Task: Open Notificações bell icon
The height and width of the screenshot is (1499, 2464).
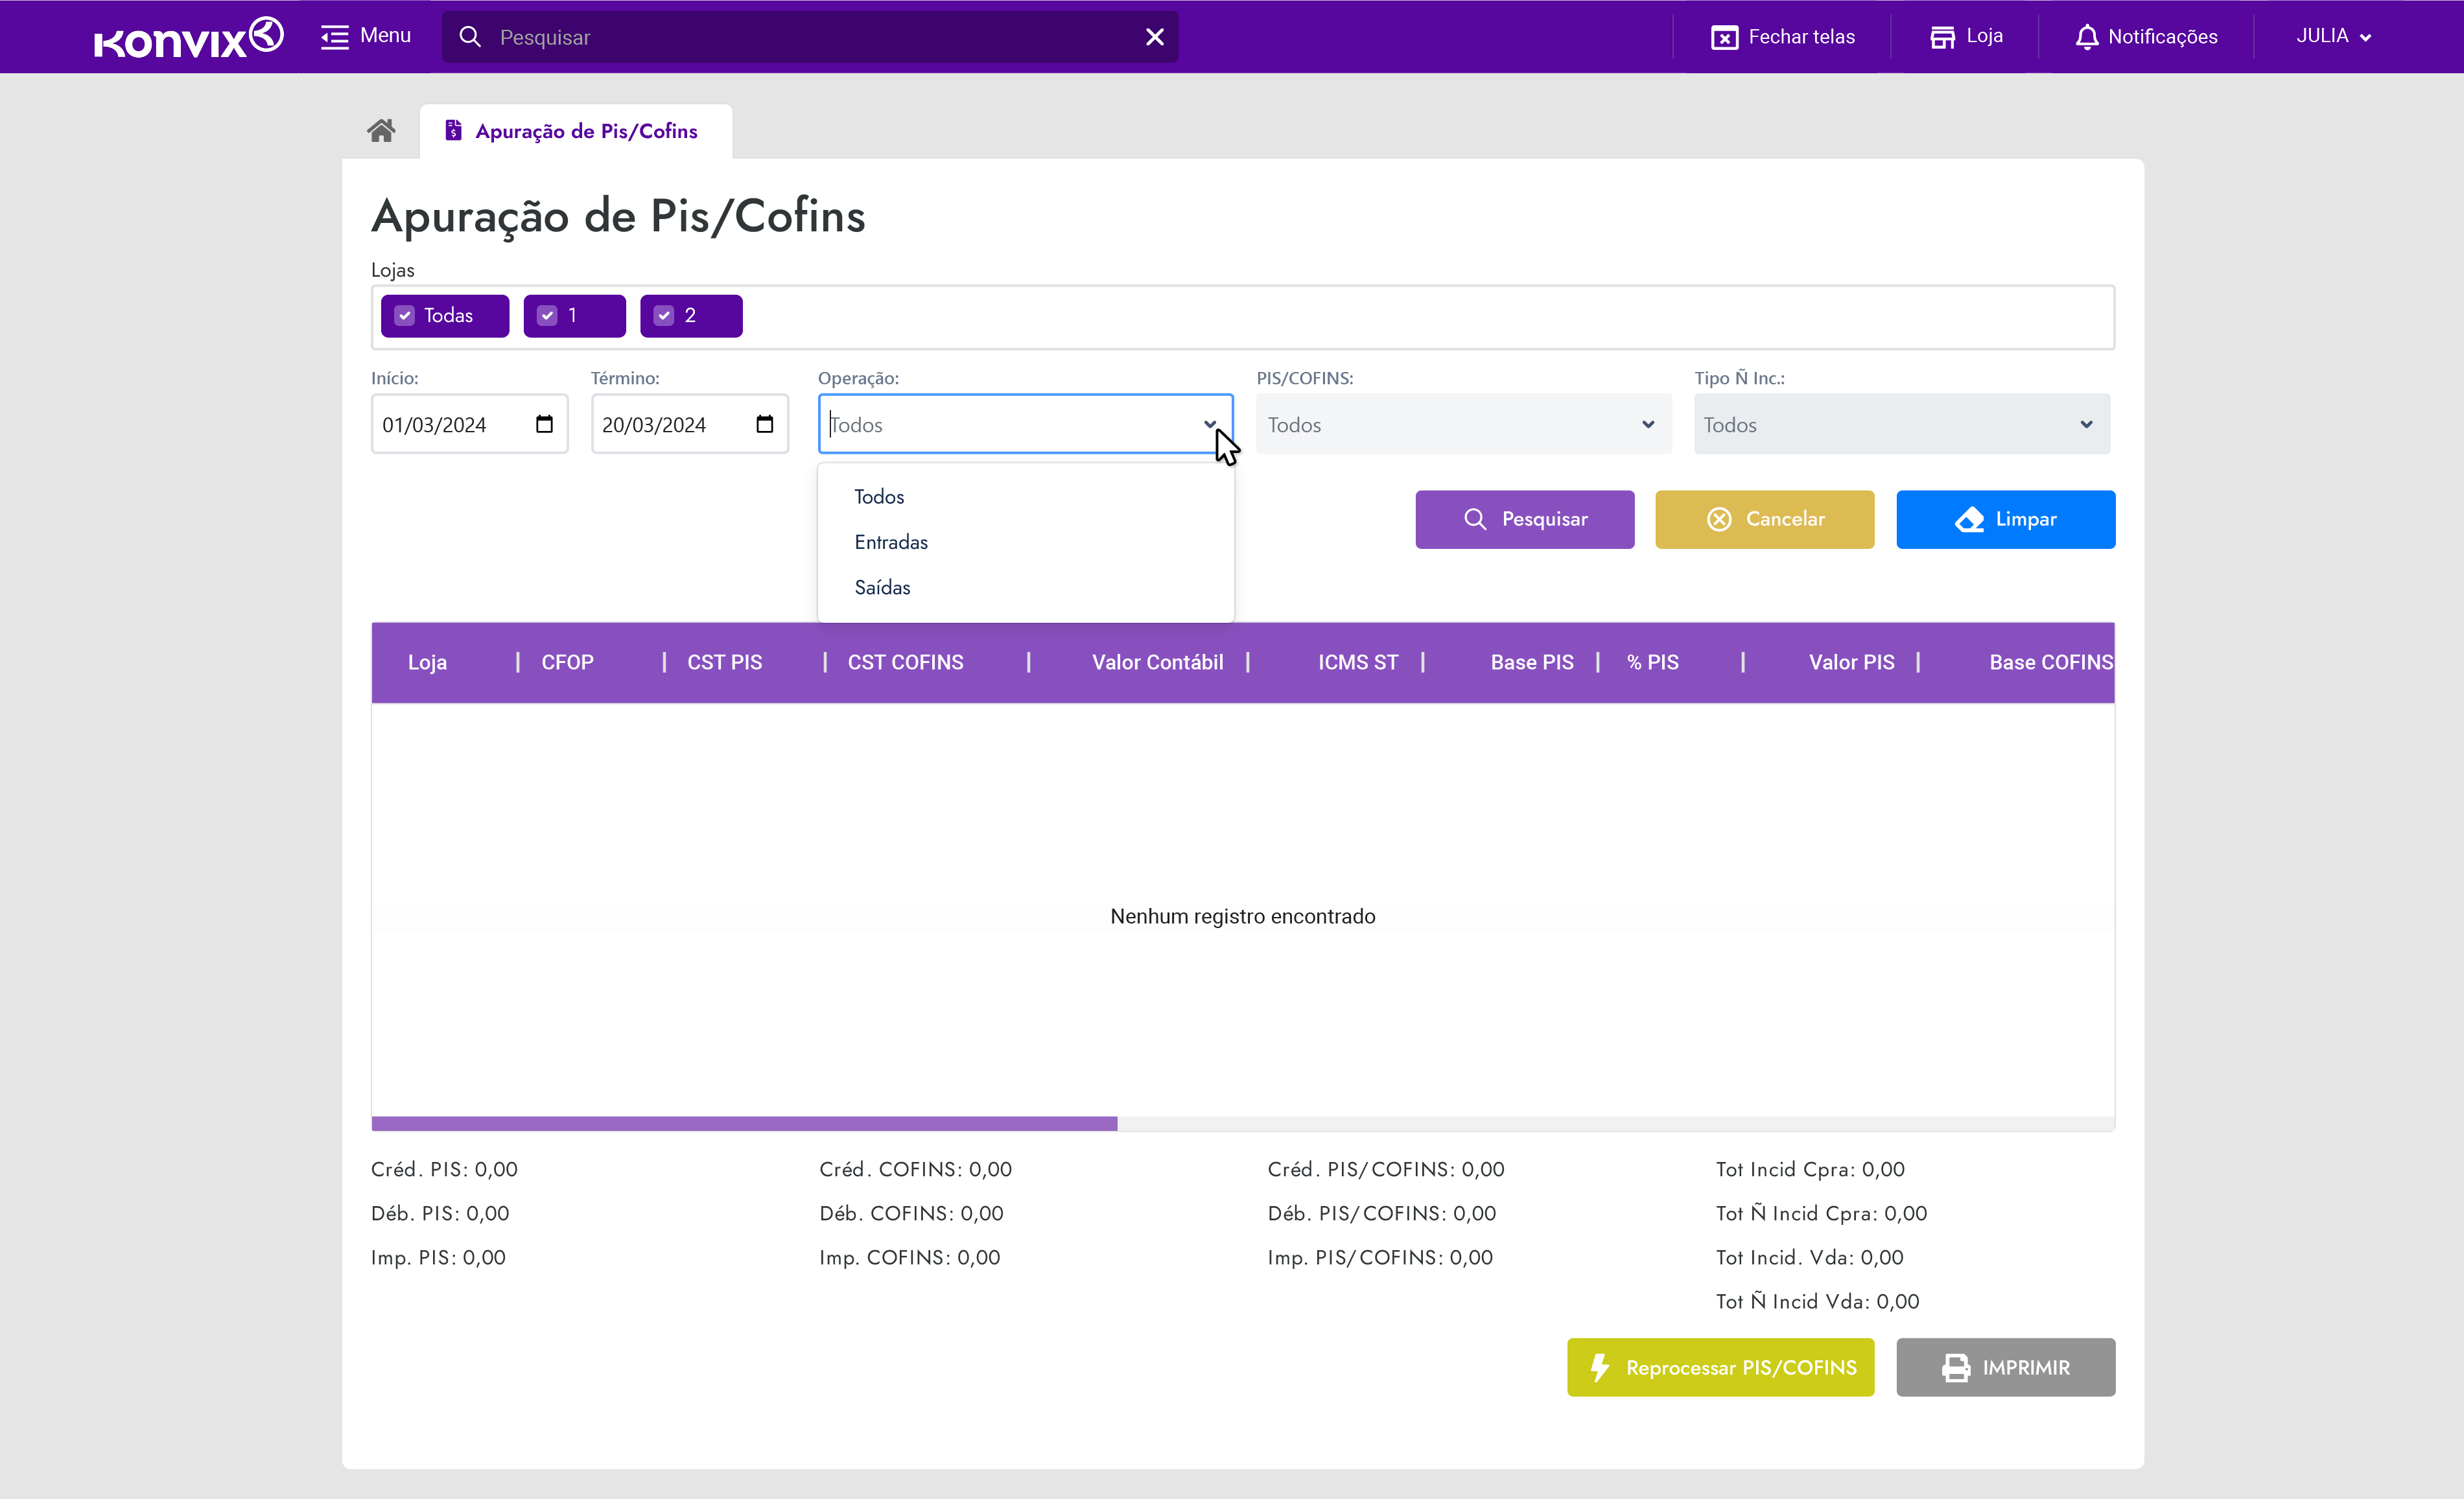Action: tap(2086, 37)
